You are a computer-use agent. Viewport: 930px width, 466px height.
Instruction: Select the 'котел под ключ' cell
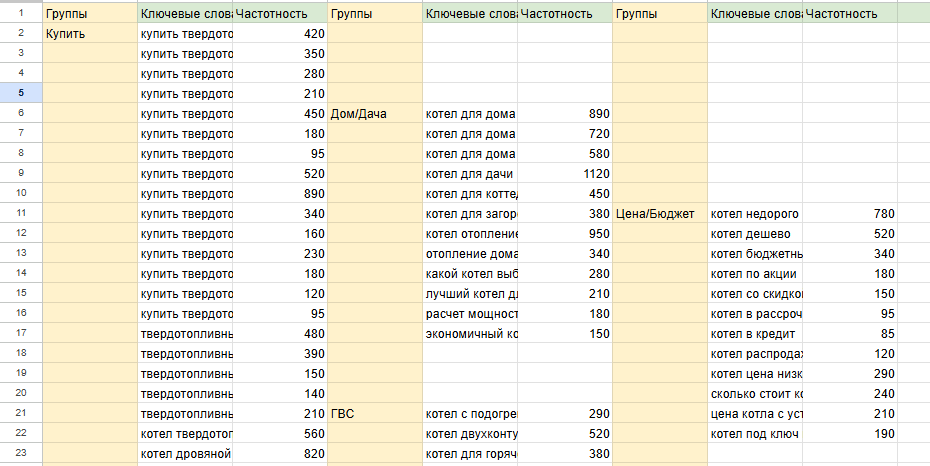point(754,433)
